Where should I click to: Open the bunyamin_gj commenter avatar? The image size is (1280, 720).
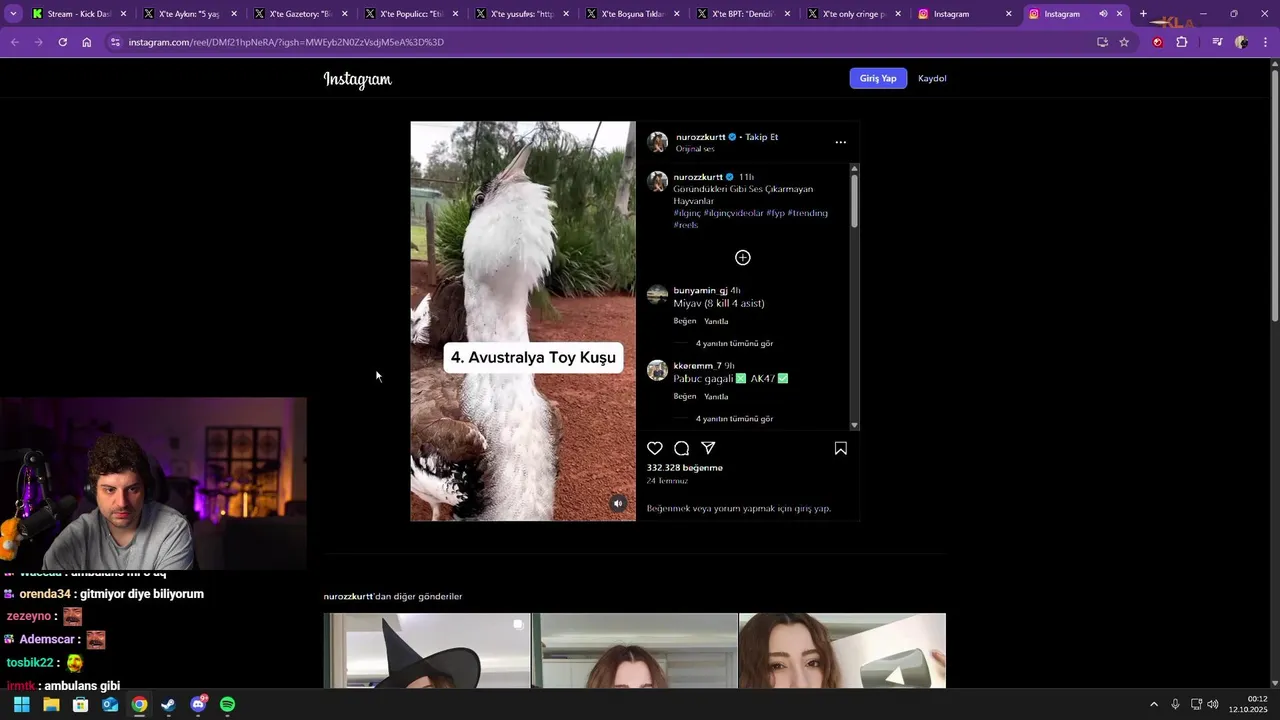(657, 294)
